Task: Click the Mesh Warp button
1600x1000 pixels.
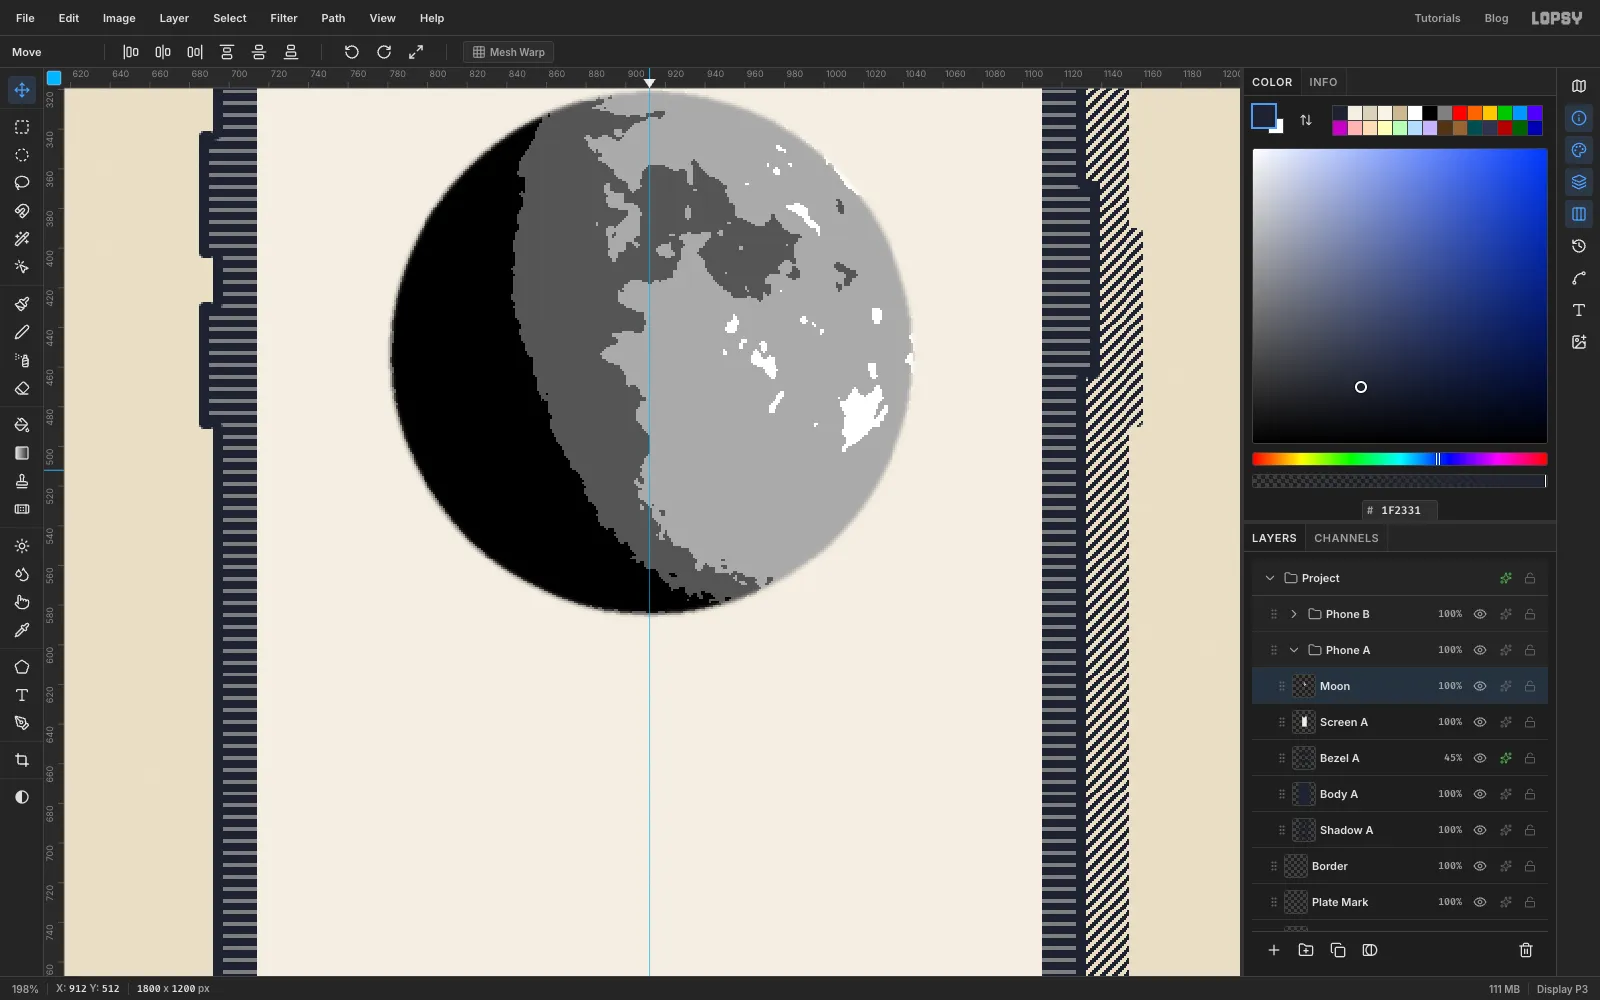Action: 508,52
